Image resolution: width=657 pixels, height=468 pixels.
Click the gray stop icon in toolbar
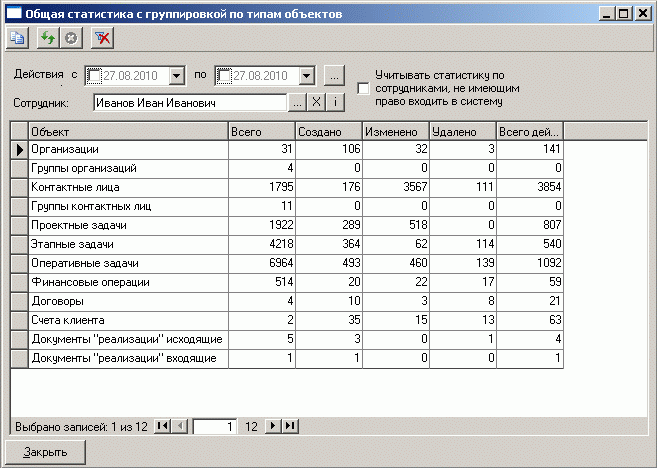pos(71,38)
